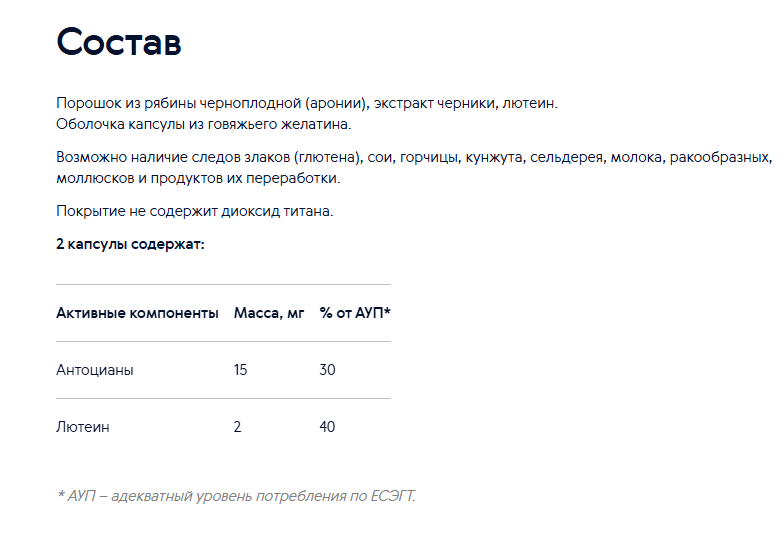This screenshot has width=784, height=536.
Task: Click the "Покрытие не содержит диоксид титана" text
Action: click(194, 211)
